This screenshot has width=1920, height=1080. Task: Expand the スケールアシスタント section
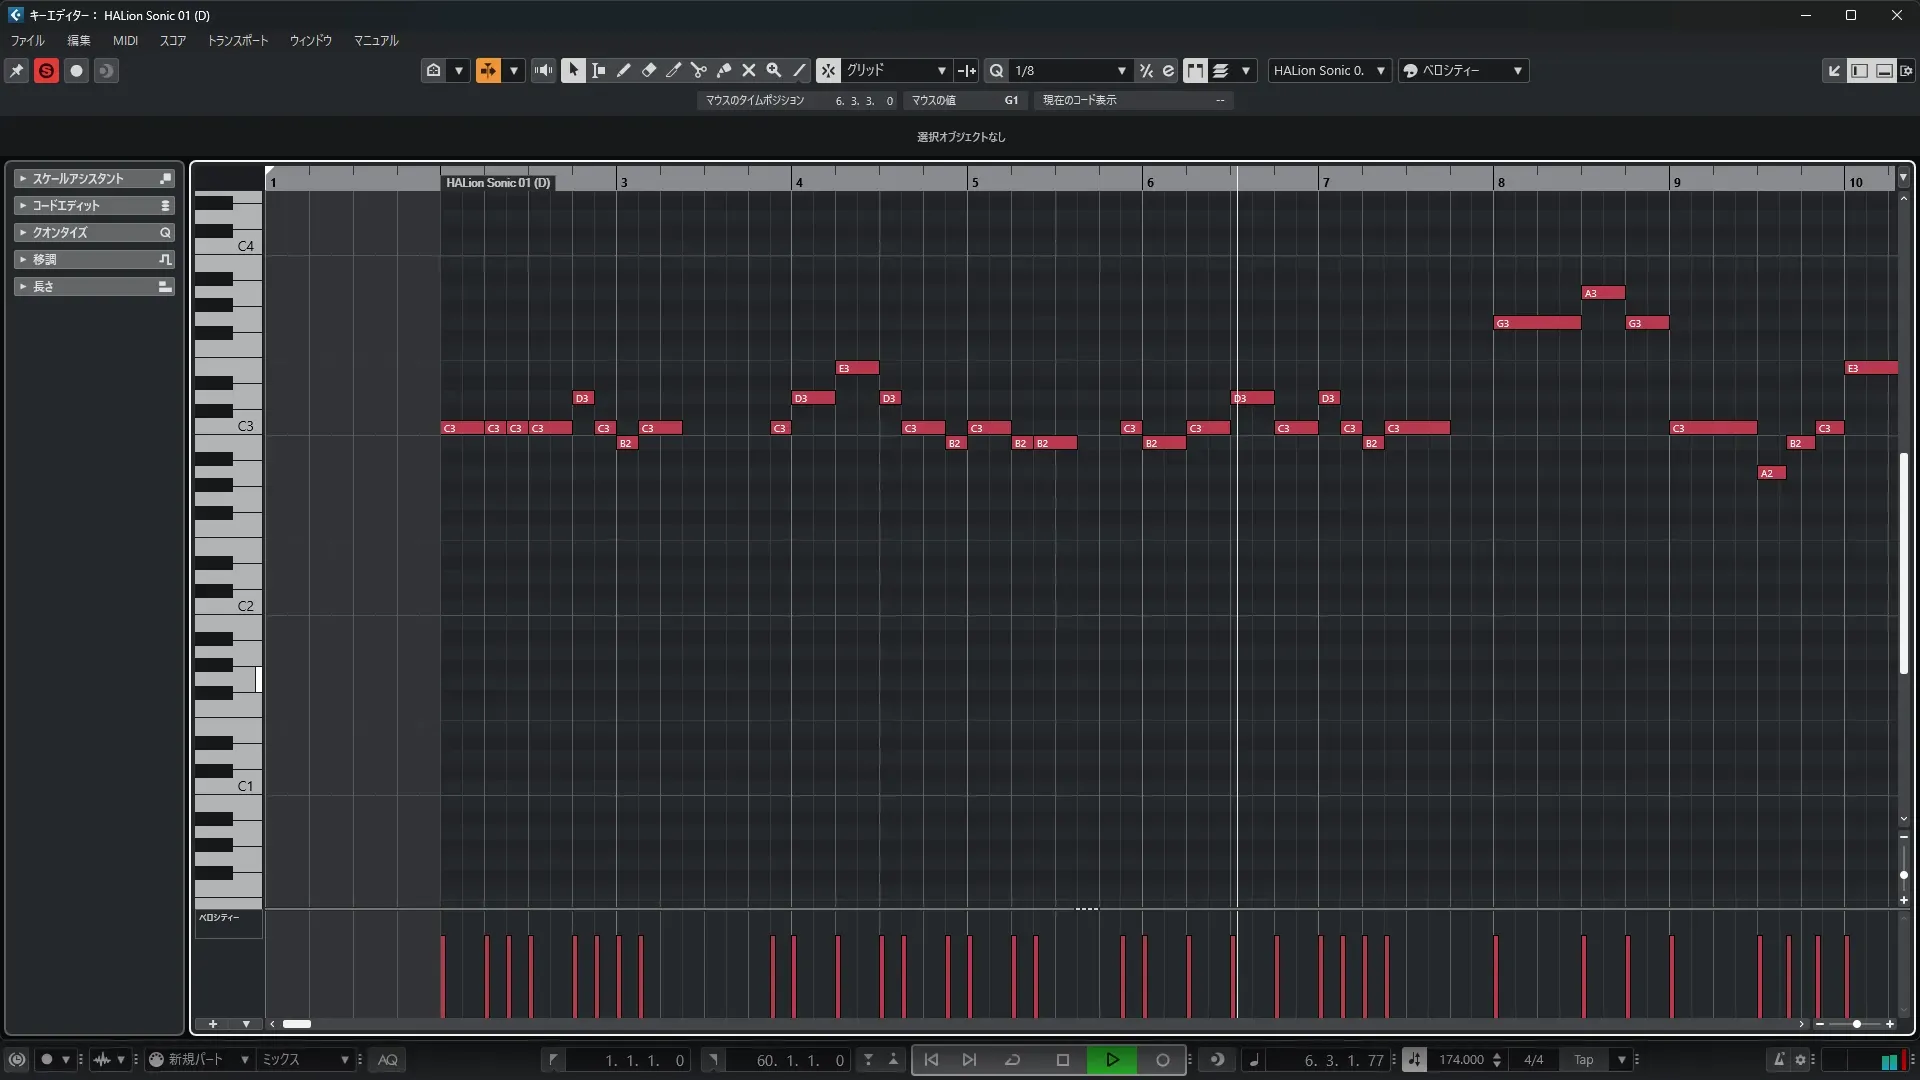click(78, 178)
